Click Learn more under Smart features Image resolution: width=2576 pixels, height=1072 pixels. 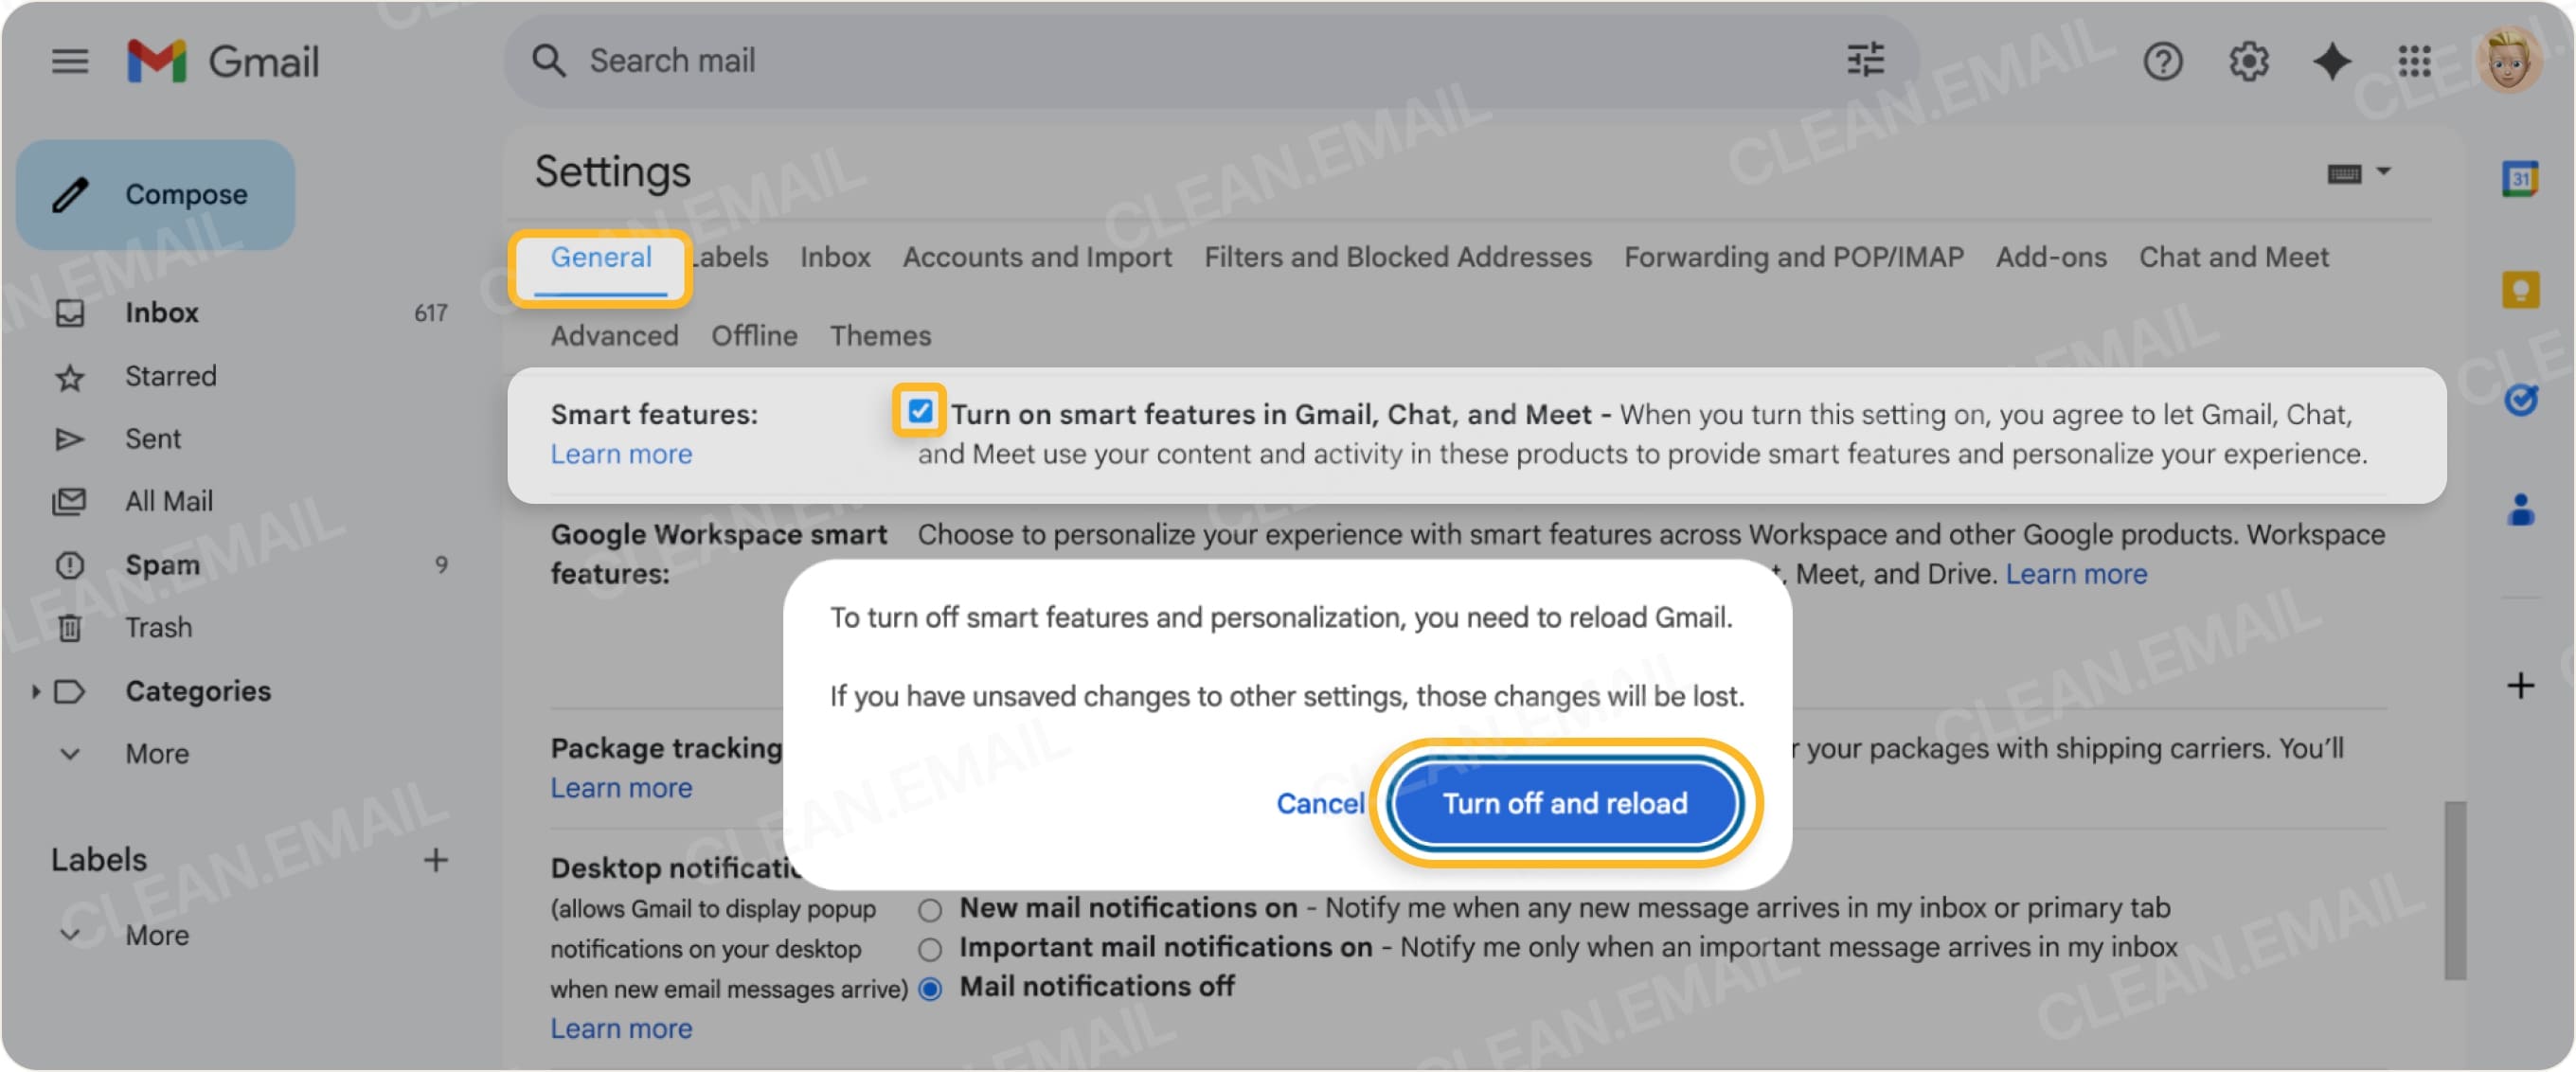pos(621,454)
